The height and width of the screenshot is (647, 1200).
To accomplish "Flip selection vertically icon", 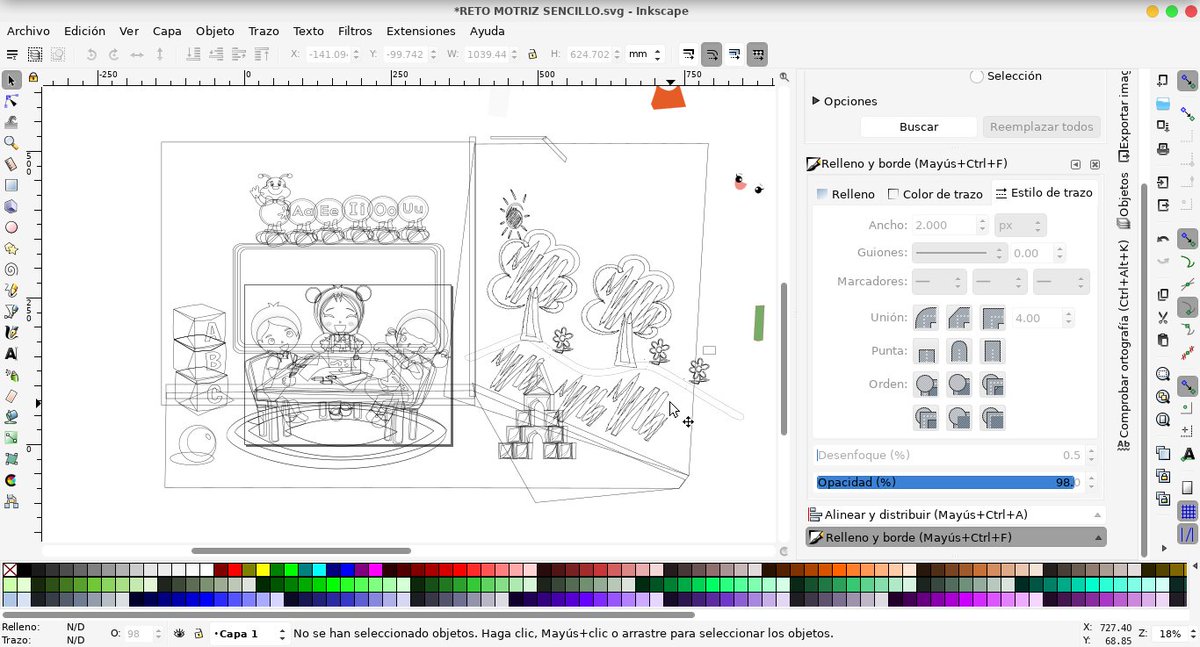I will [159, 54].
